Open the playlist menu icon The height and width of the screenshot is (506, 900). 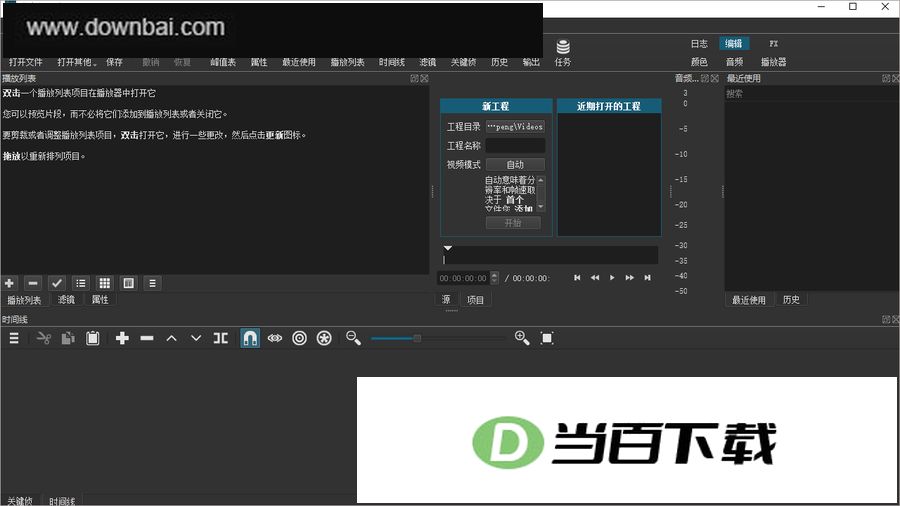click(152, 283)
